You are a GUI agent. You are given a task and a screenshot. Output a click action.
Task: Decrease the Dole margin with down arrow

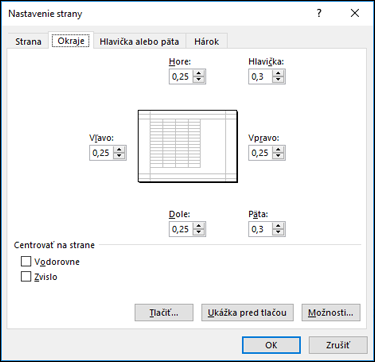point(199,232)
